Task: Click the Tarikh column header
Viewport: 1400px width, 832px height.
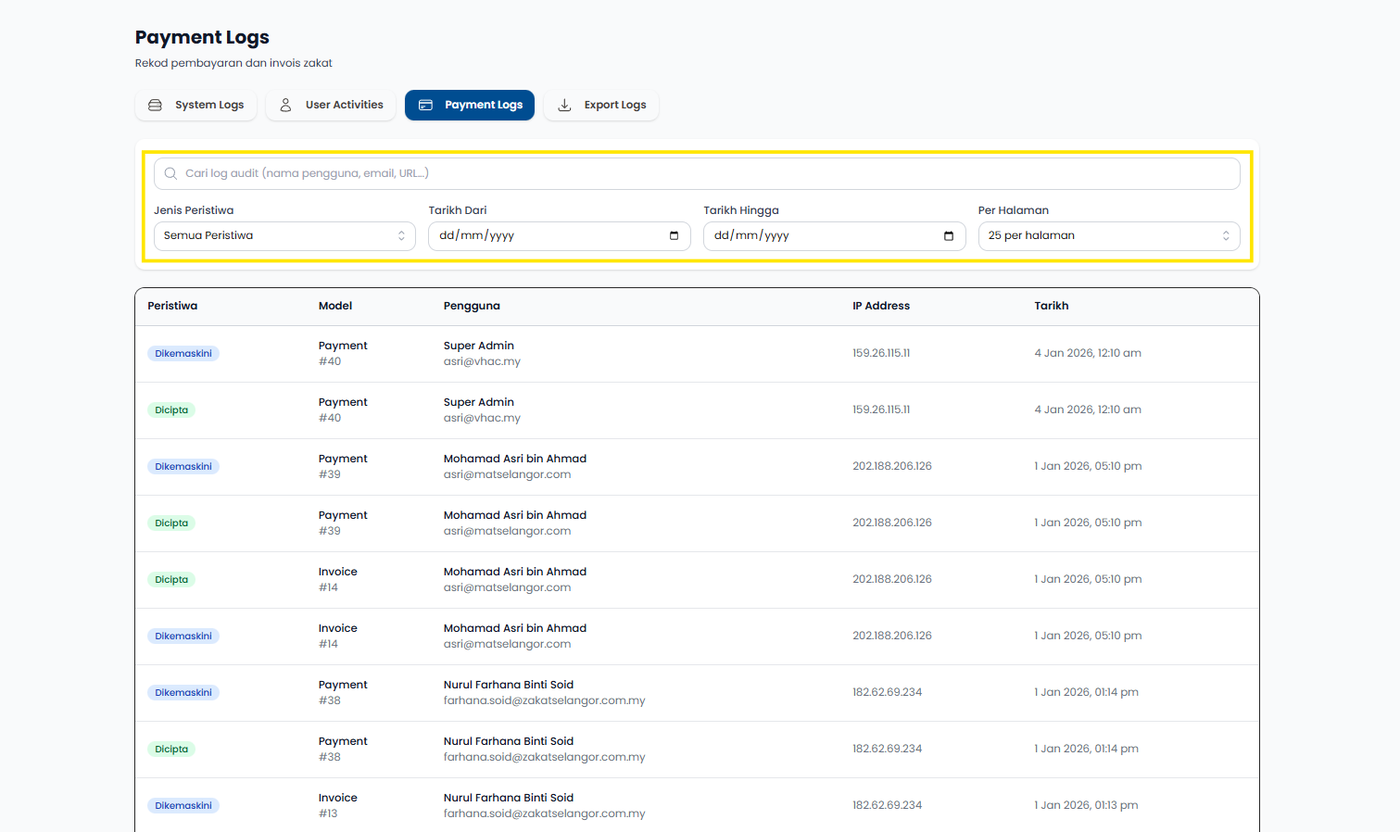Action: click(1051, 306)
